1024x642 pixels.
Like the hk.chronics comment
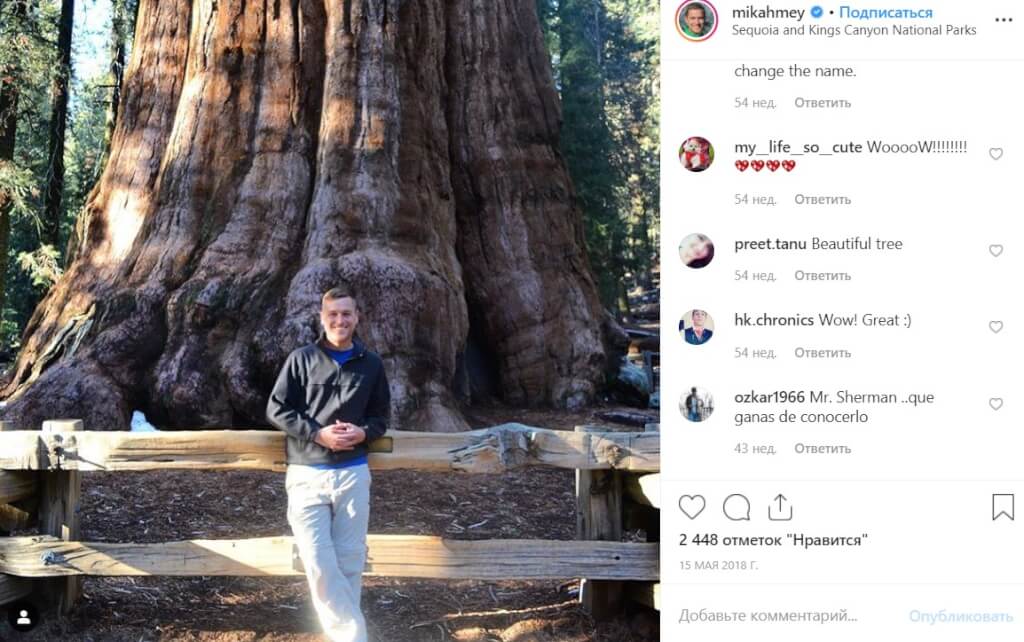(995, 327)
